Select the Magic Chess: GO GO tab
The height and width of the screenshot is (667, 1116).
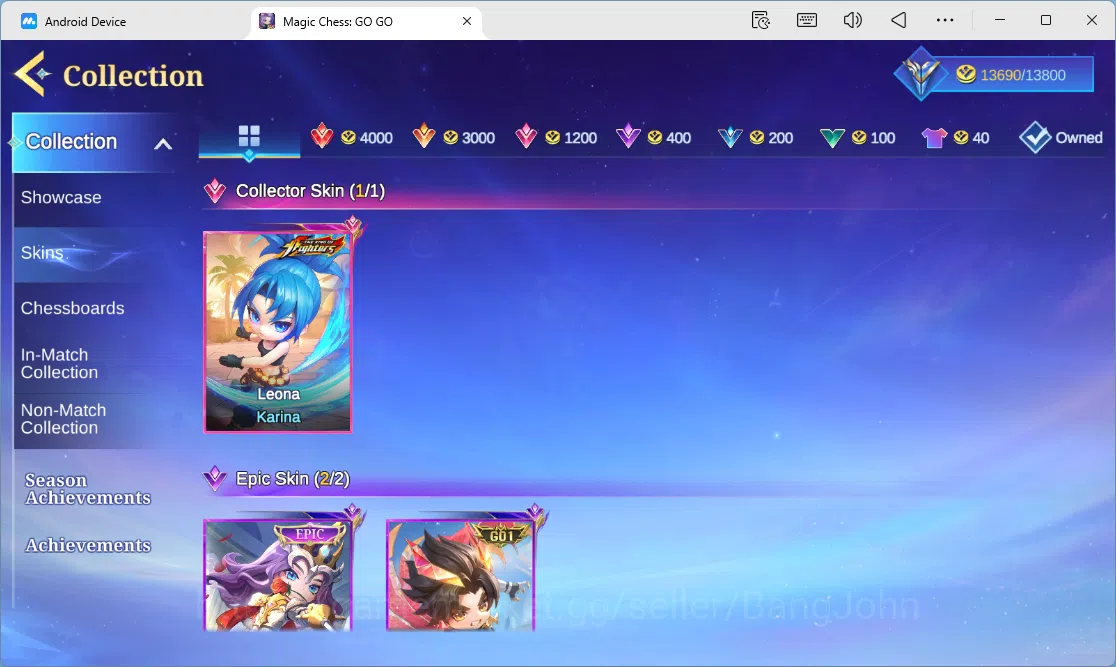(x=367, y=21)
